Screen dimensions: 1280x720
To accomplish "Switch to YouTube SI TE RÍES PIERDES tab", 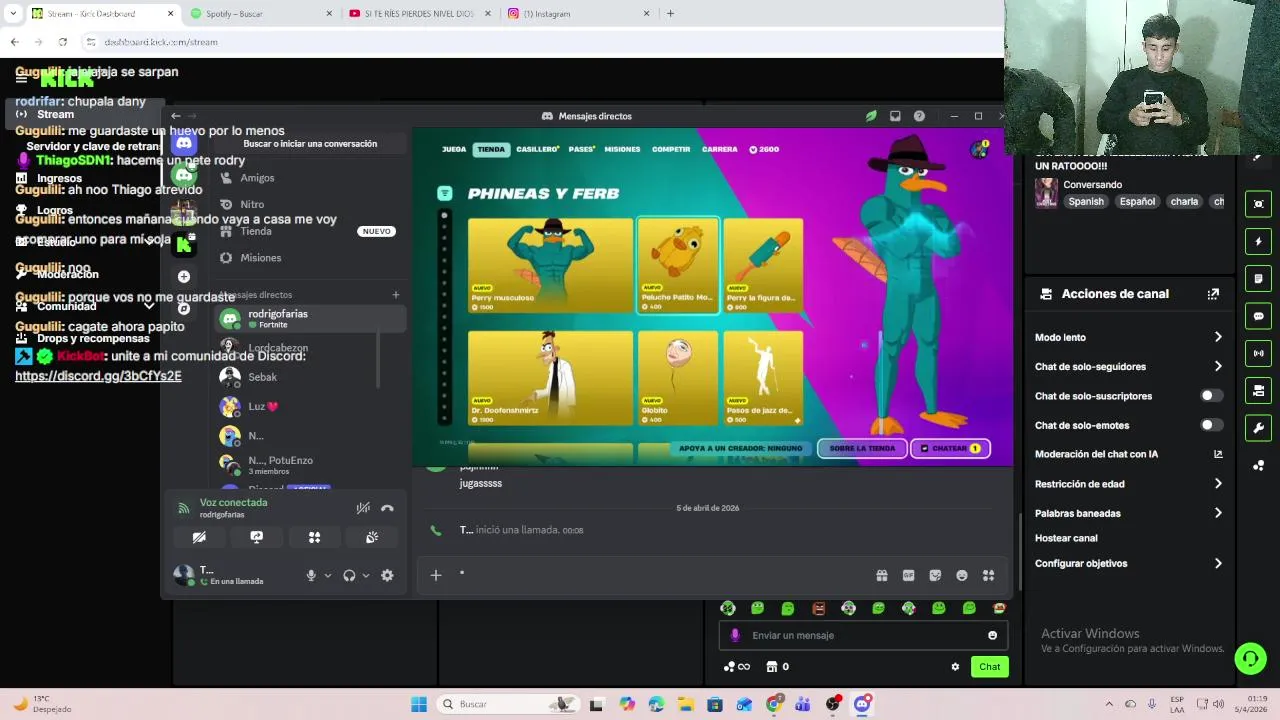I will (419, 14).
